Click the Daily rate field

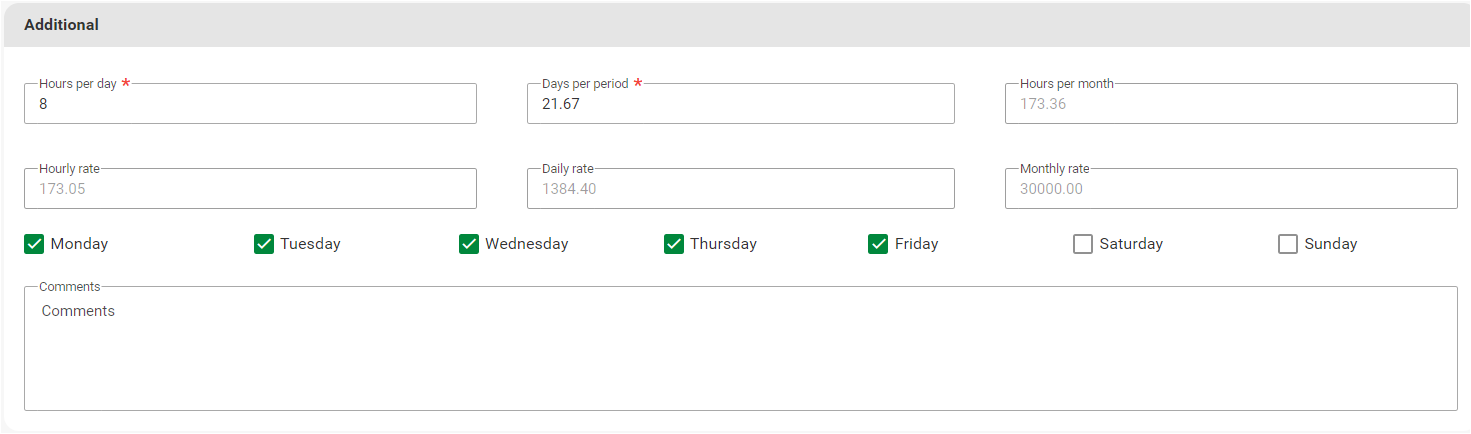tap(740, 189)
